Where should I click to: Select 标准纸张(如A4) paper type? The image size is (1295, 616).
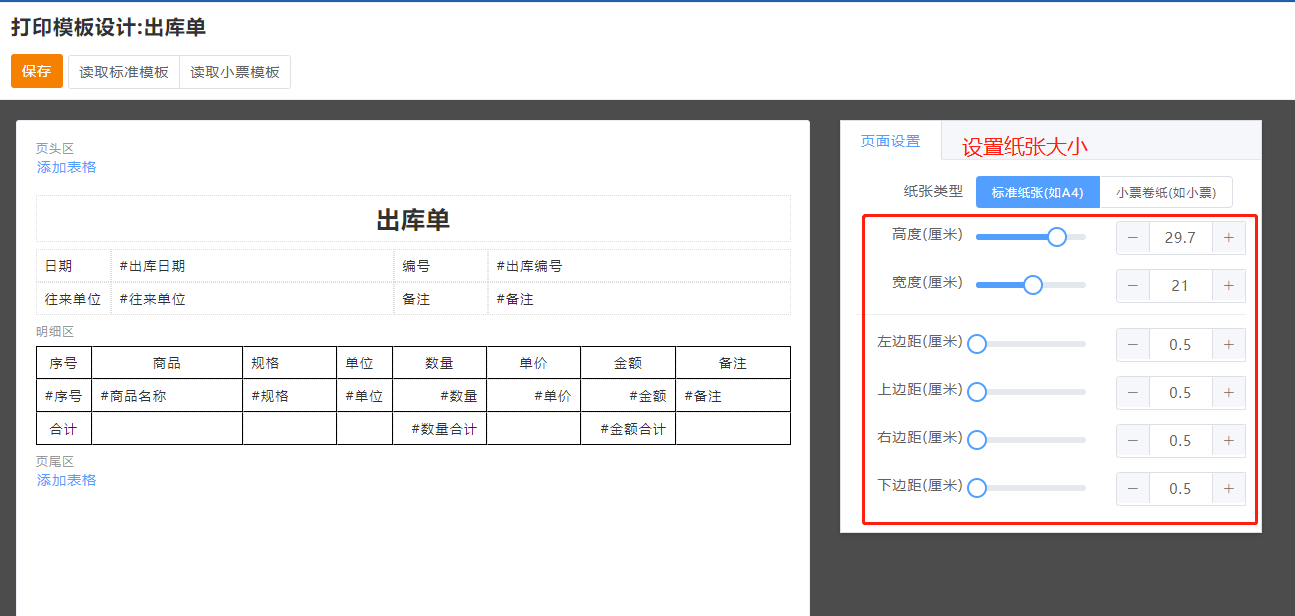point(1037,192)
